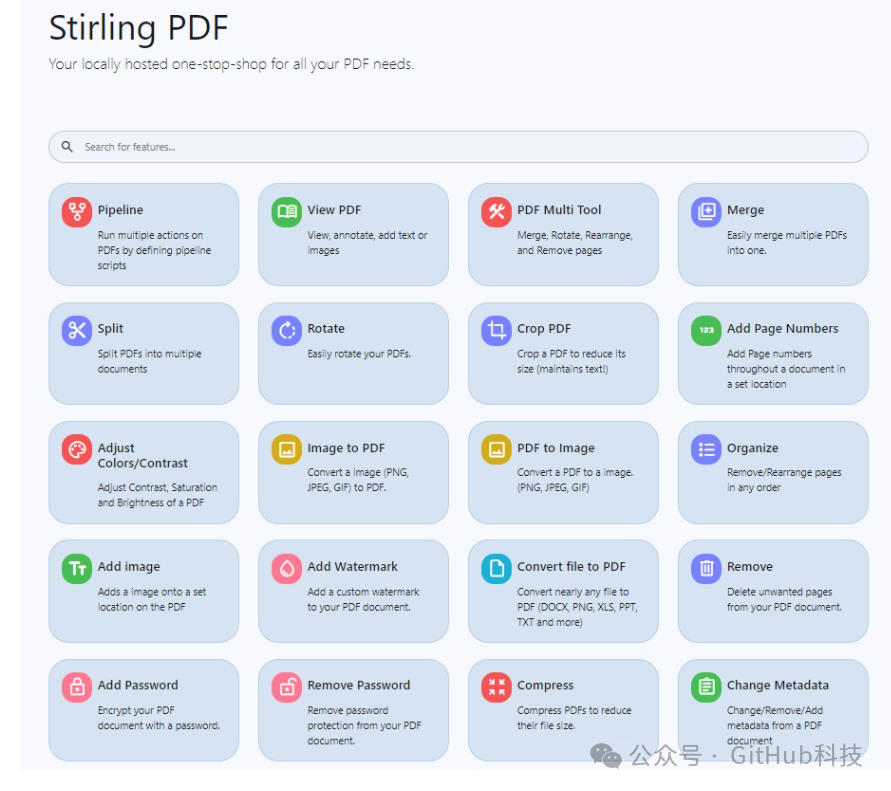Open the Add image title
Viewport: 891px width, 791px height.
coord(129,567)
